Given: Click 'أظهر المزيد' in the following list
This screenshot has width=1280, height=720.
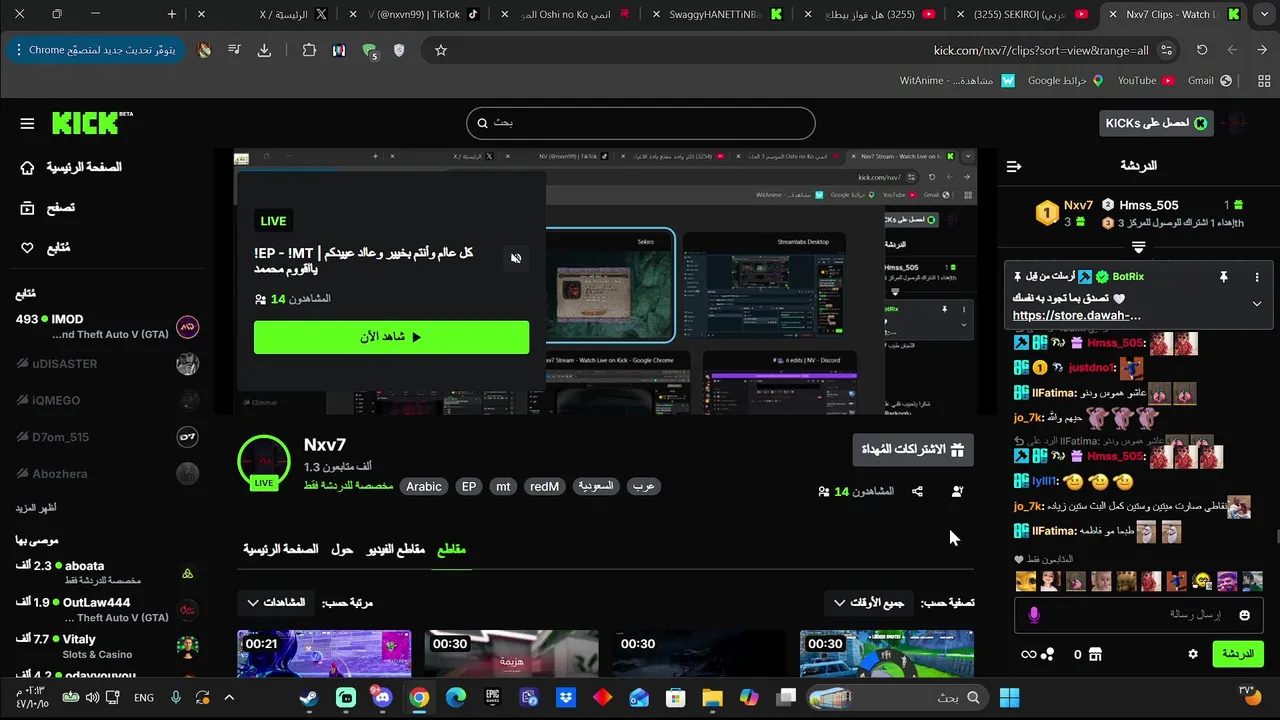Looking at the screenshot, I should [36, 508].
